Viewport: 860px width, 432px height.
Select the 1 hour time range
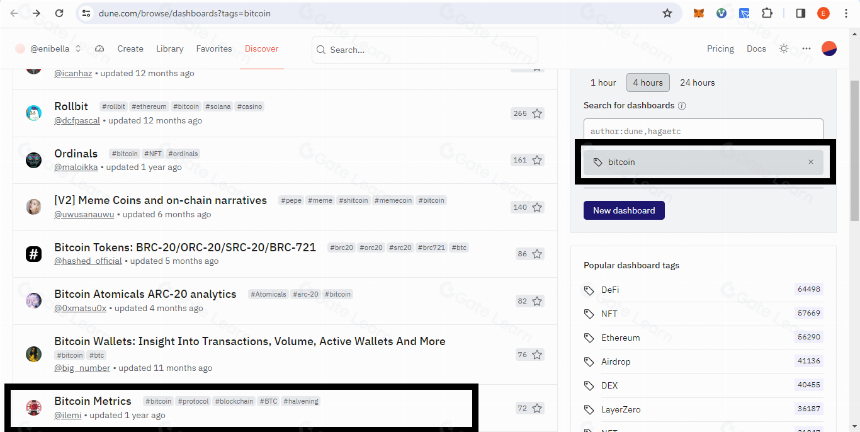pyautogui.click(x=603, y=83)
